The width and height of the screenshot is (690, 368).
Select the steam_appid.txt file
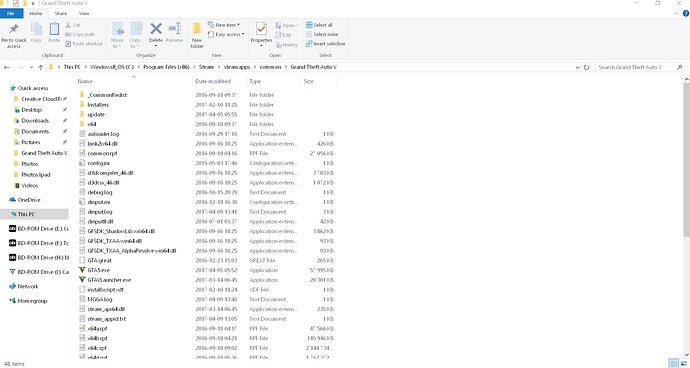[107, 319]
